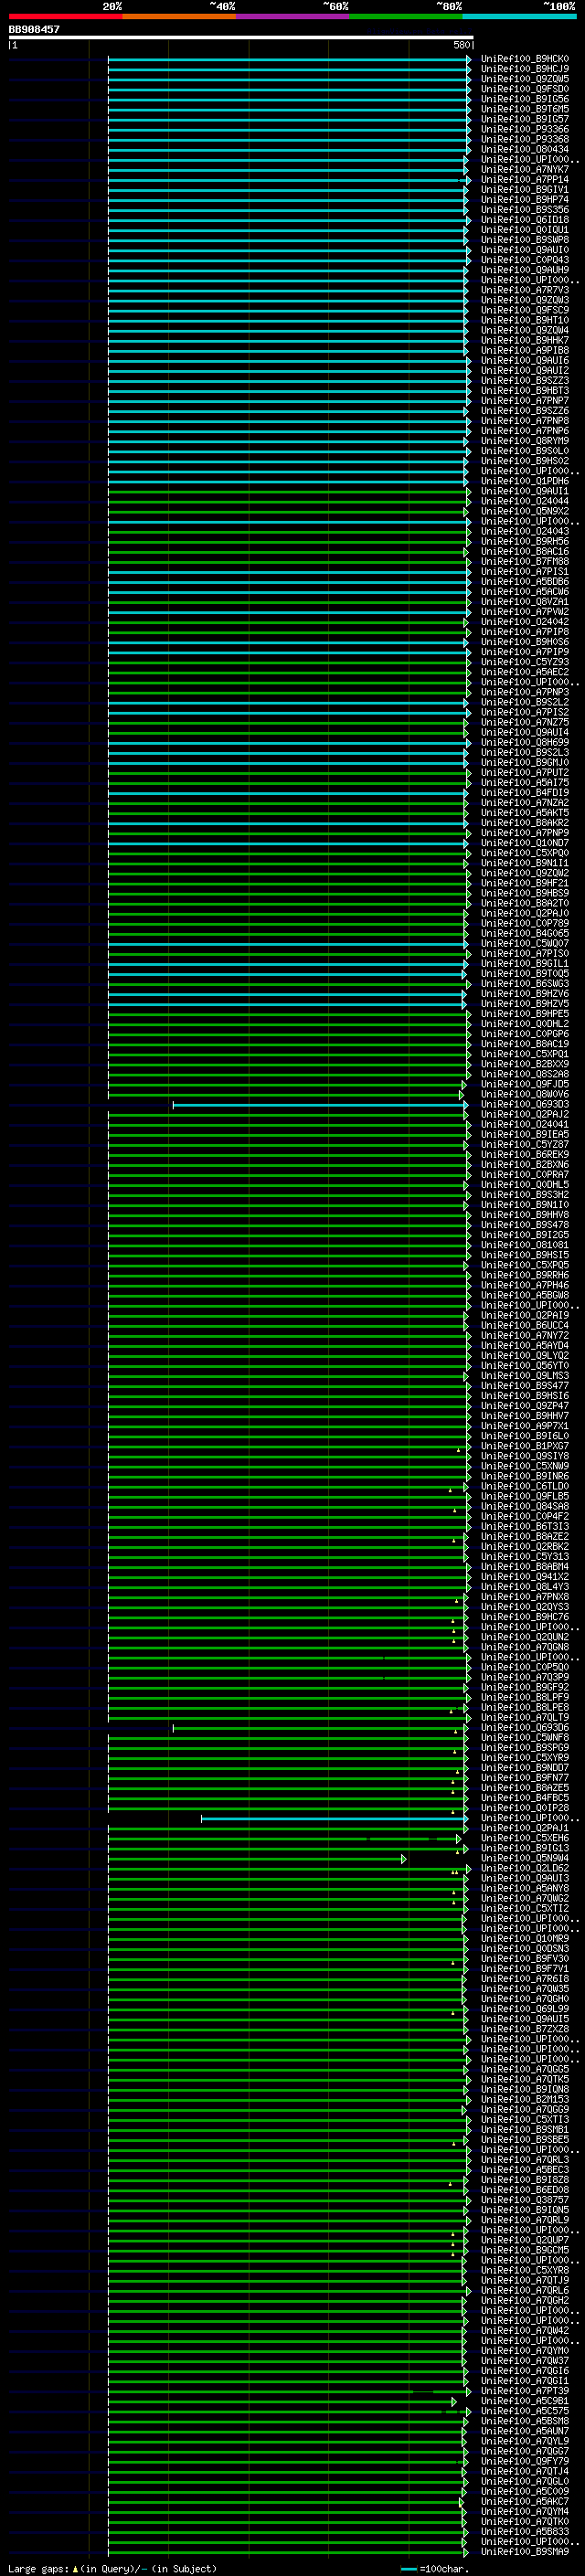
Task: Select hit label UniRef100_B9S3H2
Action: coord(525,1195)
